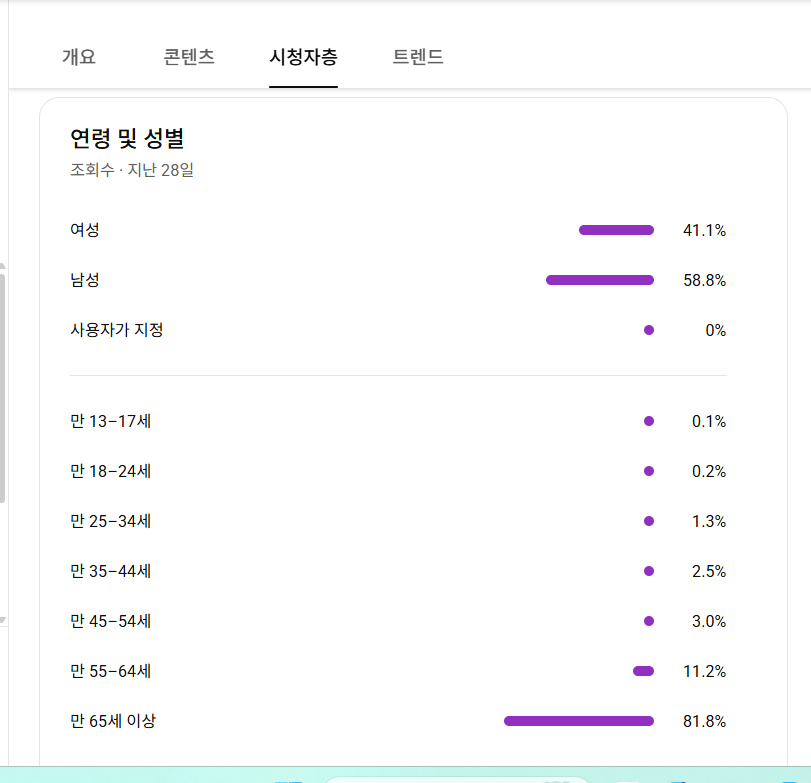
Task: Go to the 트렌드 tab
Action: click(418, 57)
